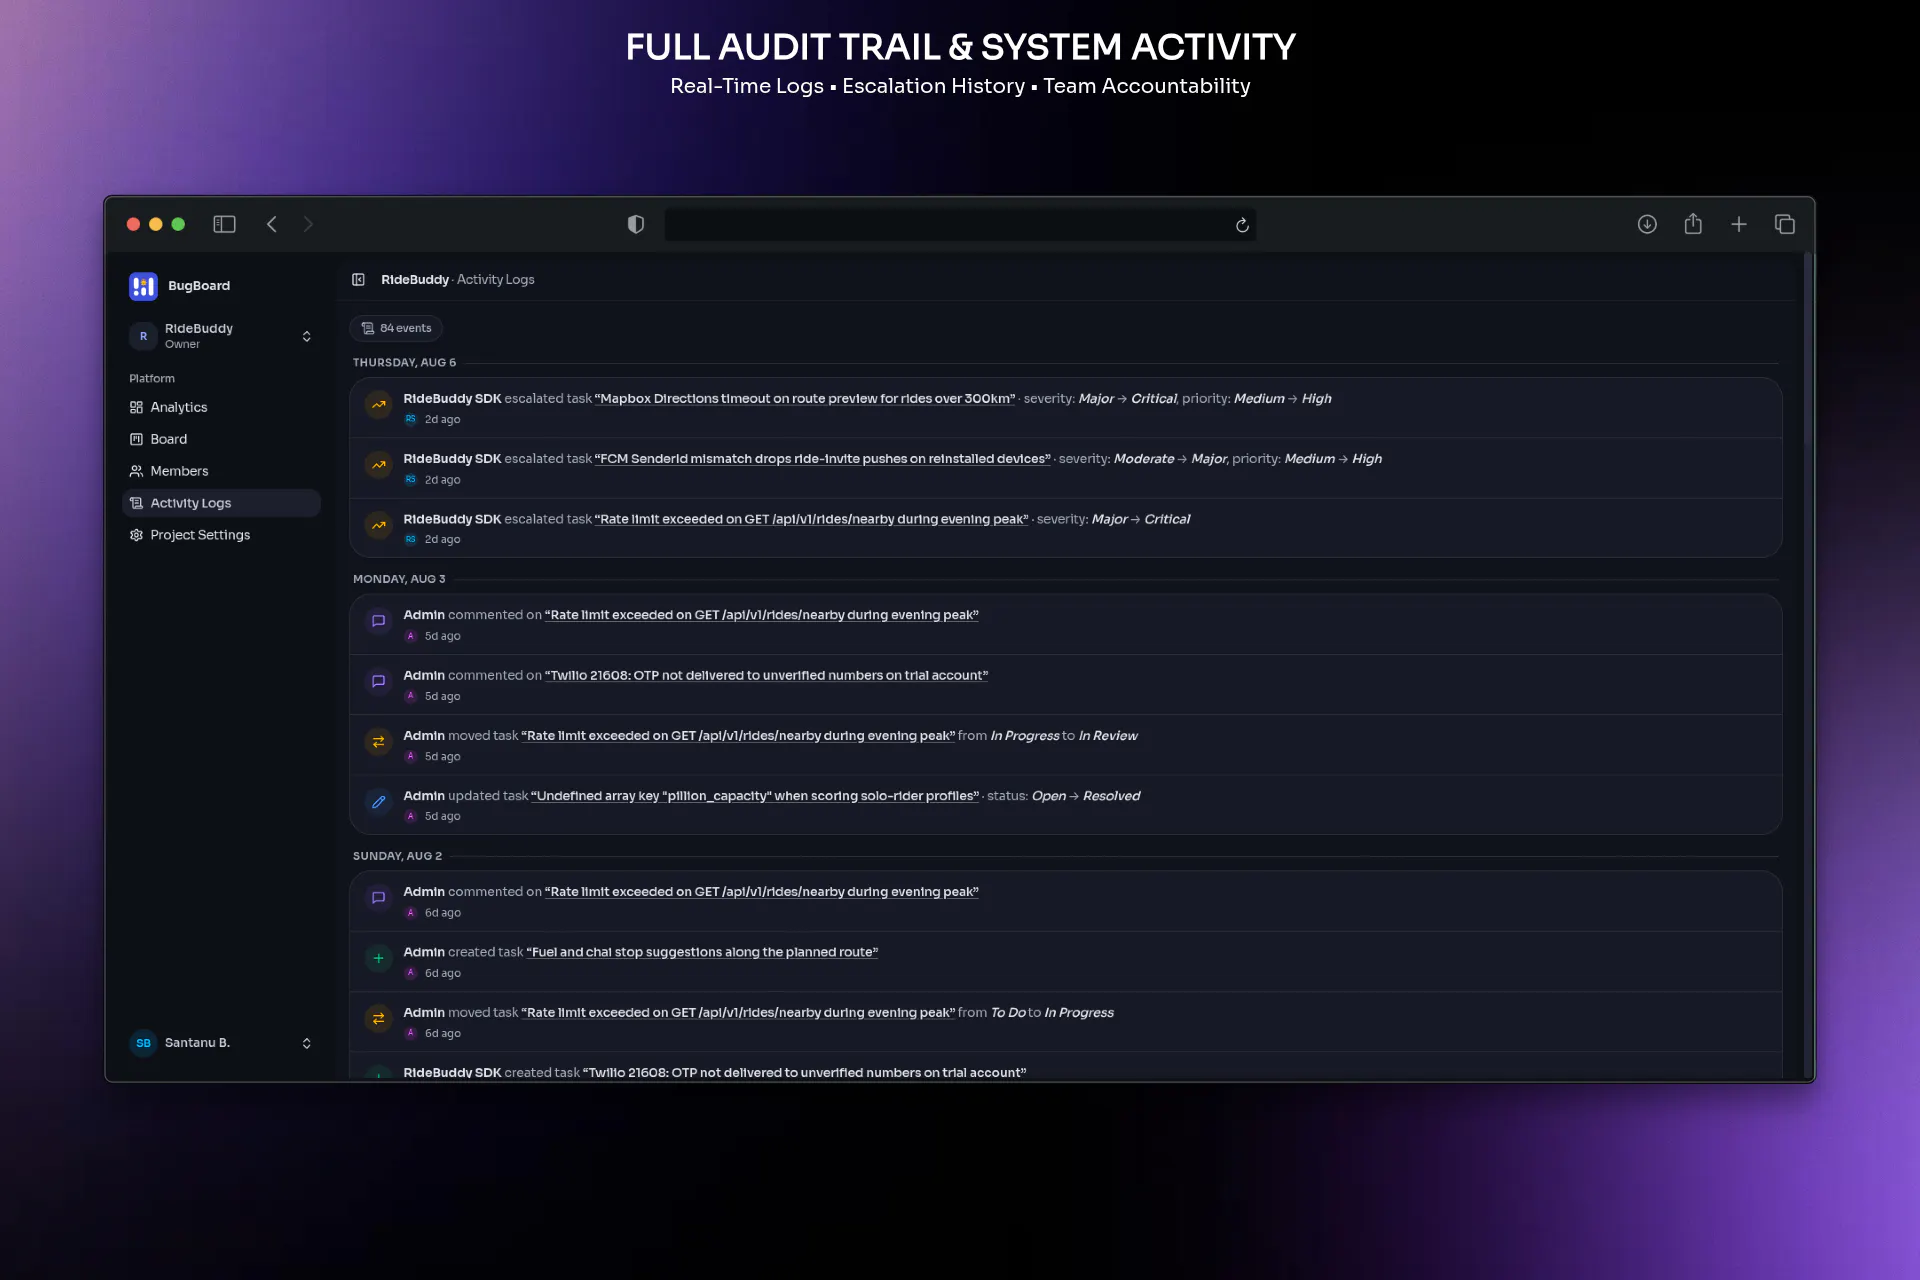Go back with the browser back arrow

[x=271, y=224]
